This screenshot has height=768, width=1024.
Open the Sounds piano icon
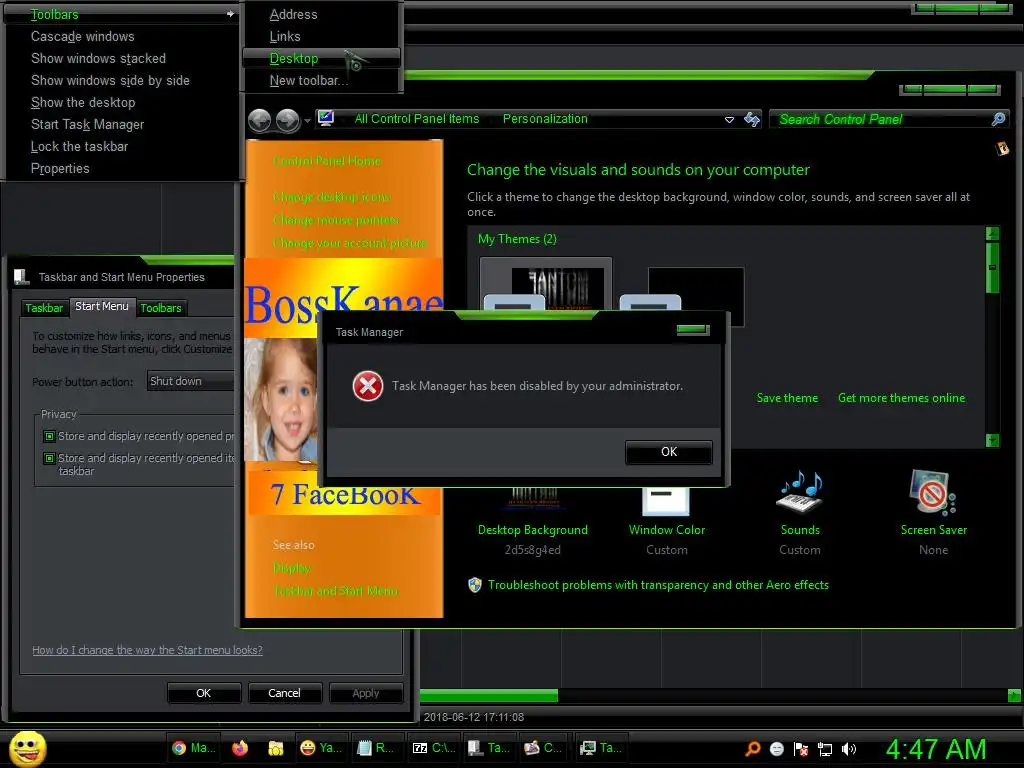pyautogui.click(x=799, y=491)
